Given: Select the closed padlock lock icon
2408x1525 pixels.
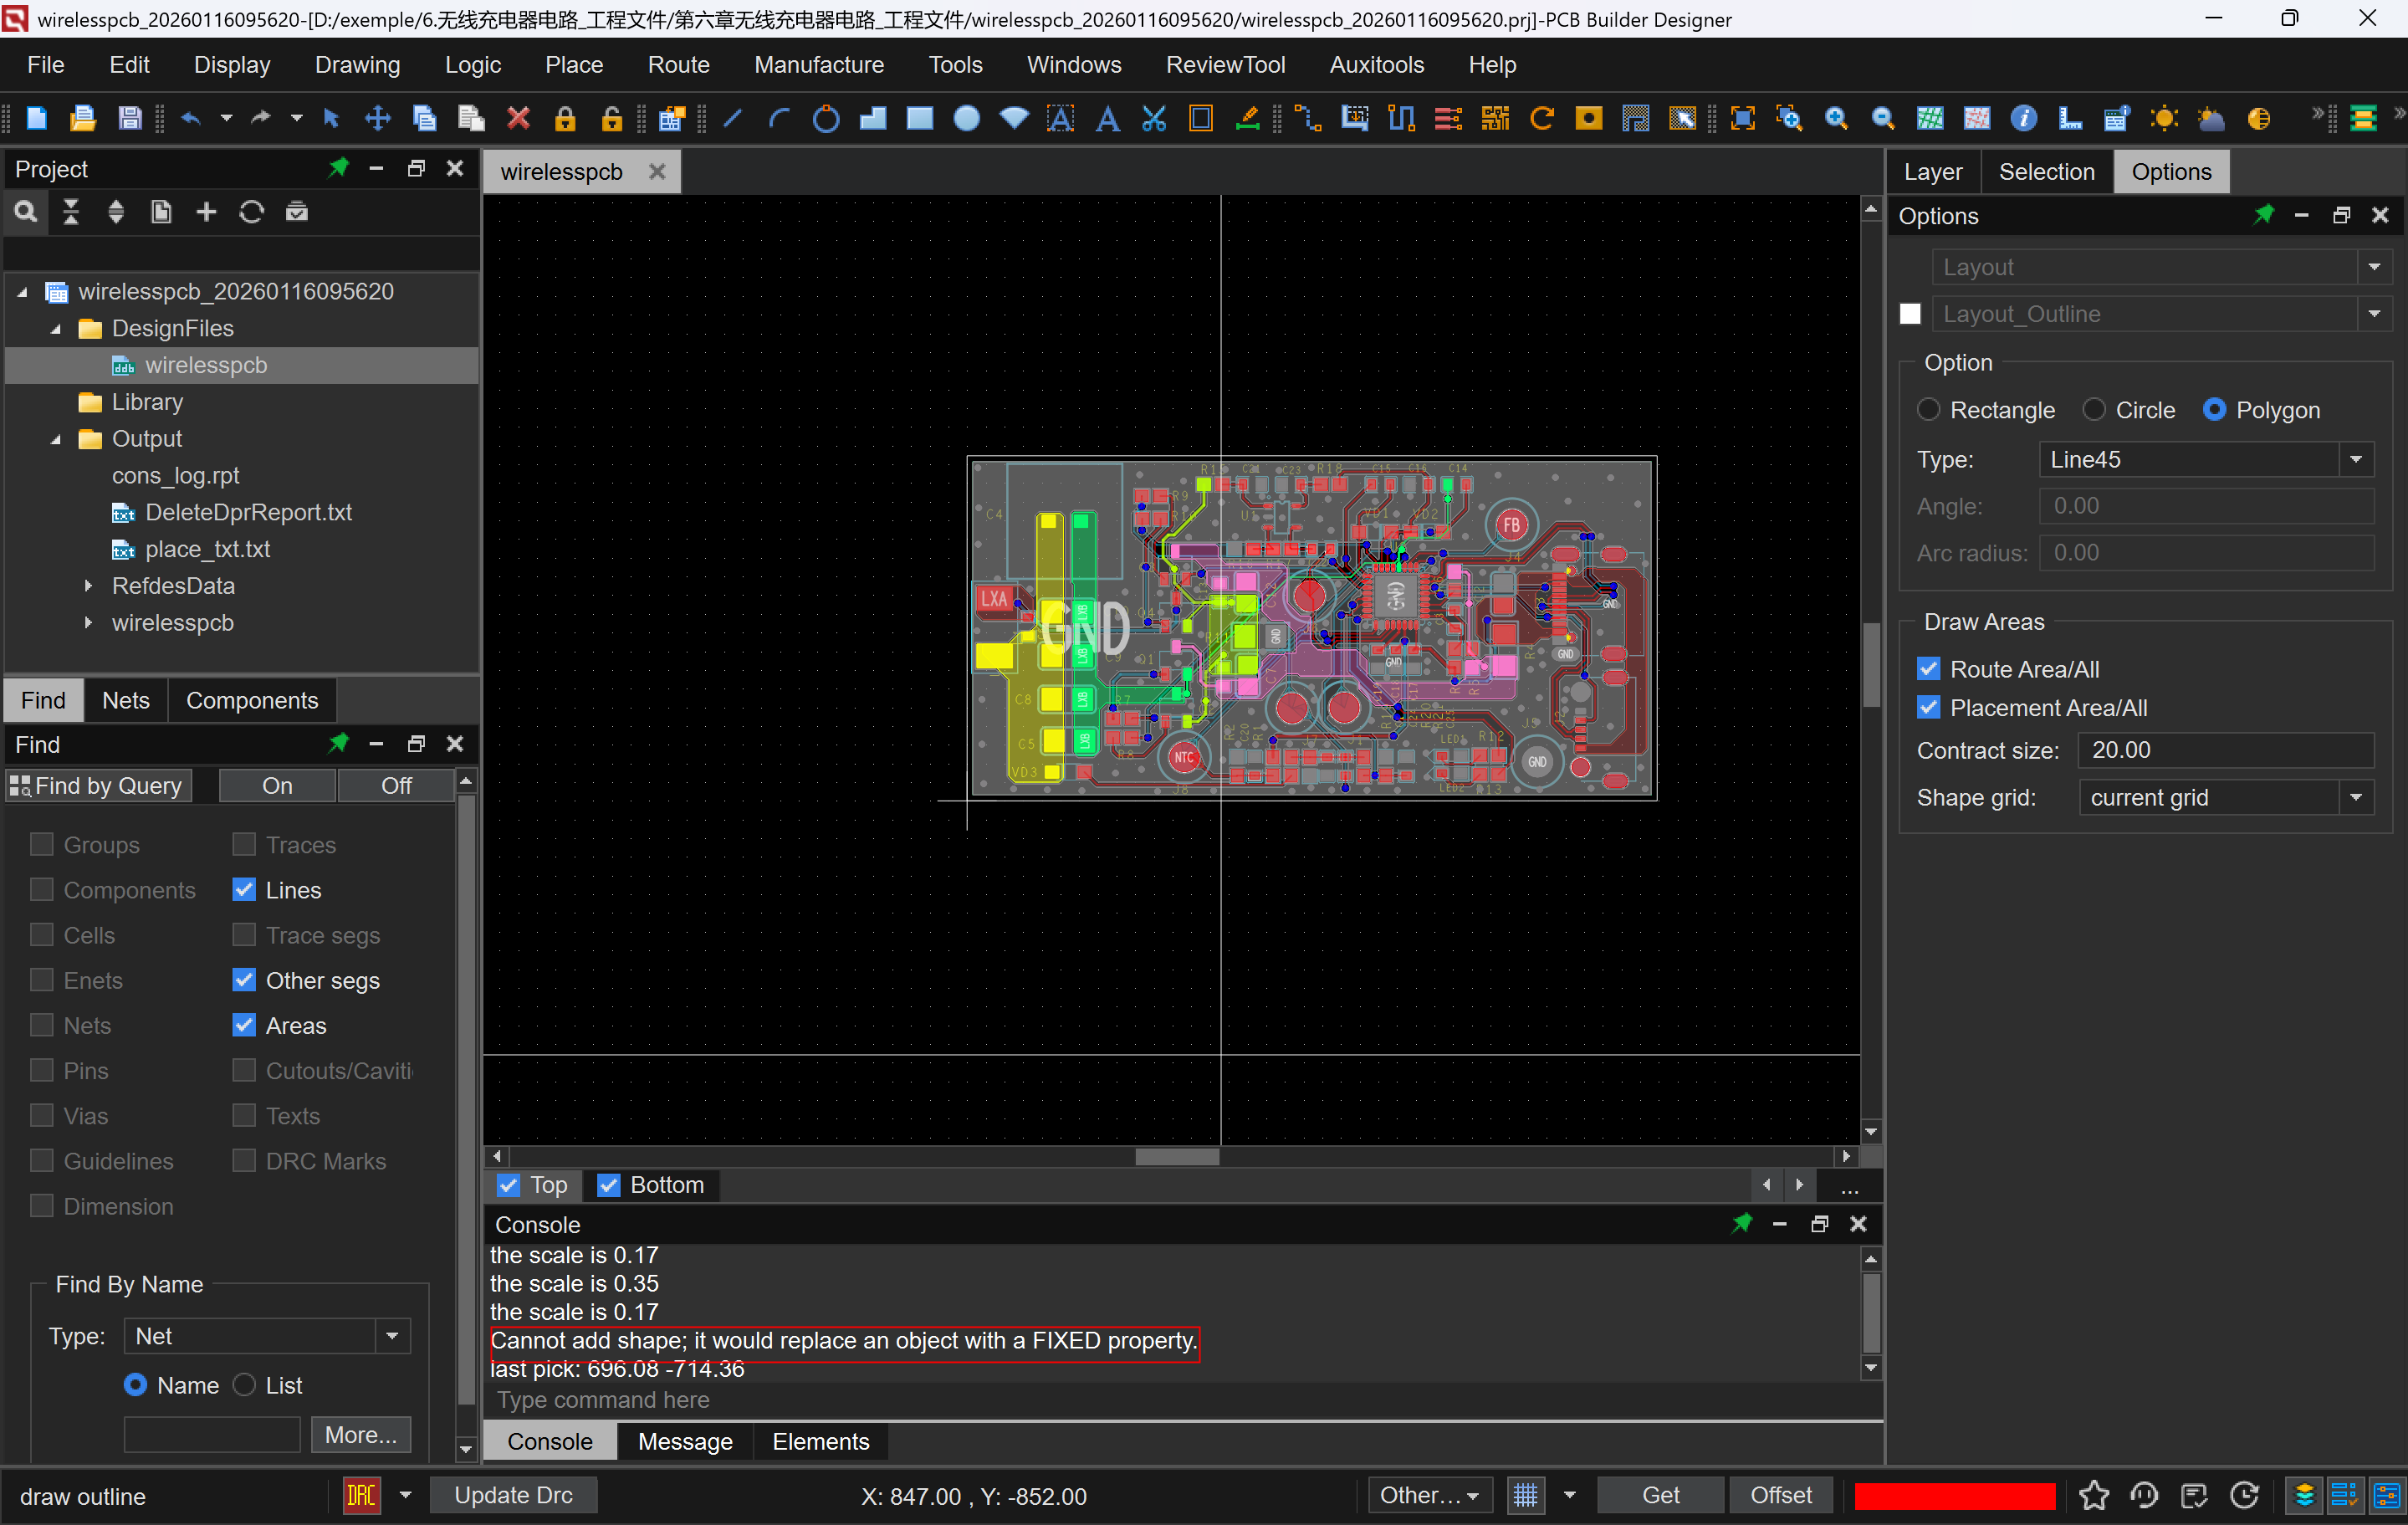Looking at the screenshot, I should 565,119.
